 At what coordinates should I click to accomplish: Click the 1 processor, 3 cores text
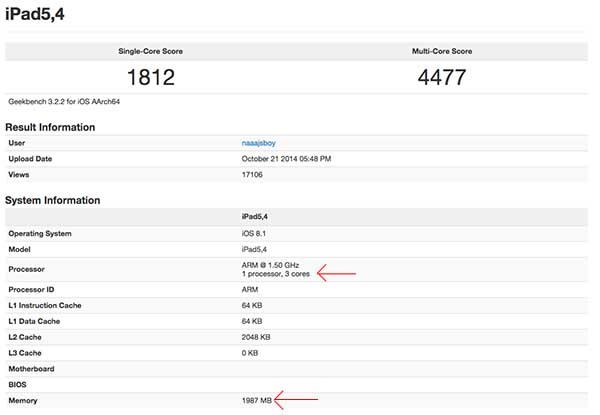click(x=276, y=274)
